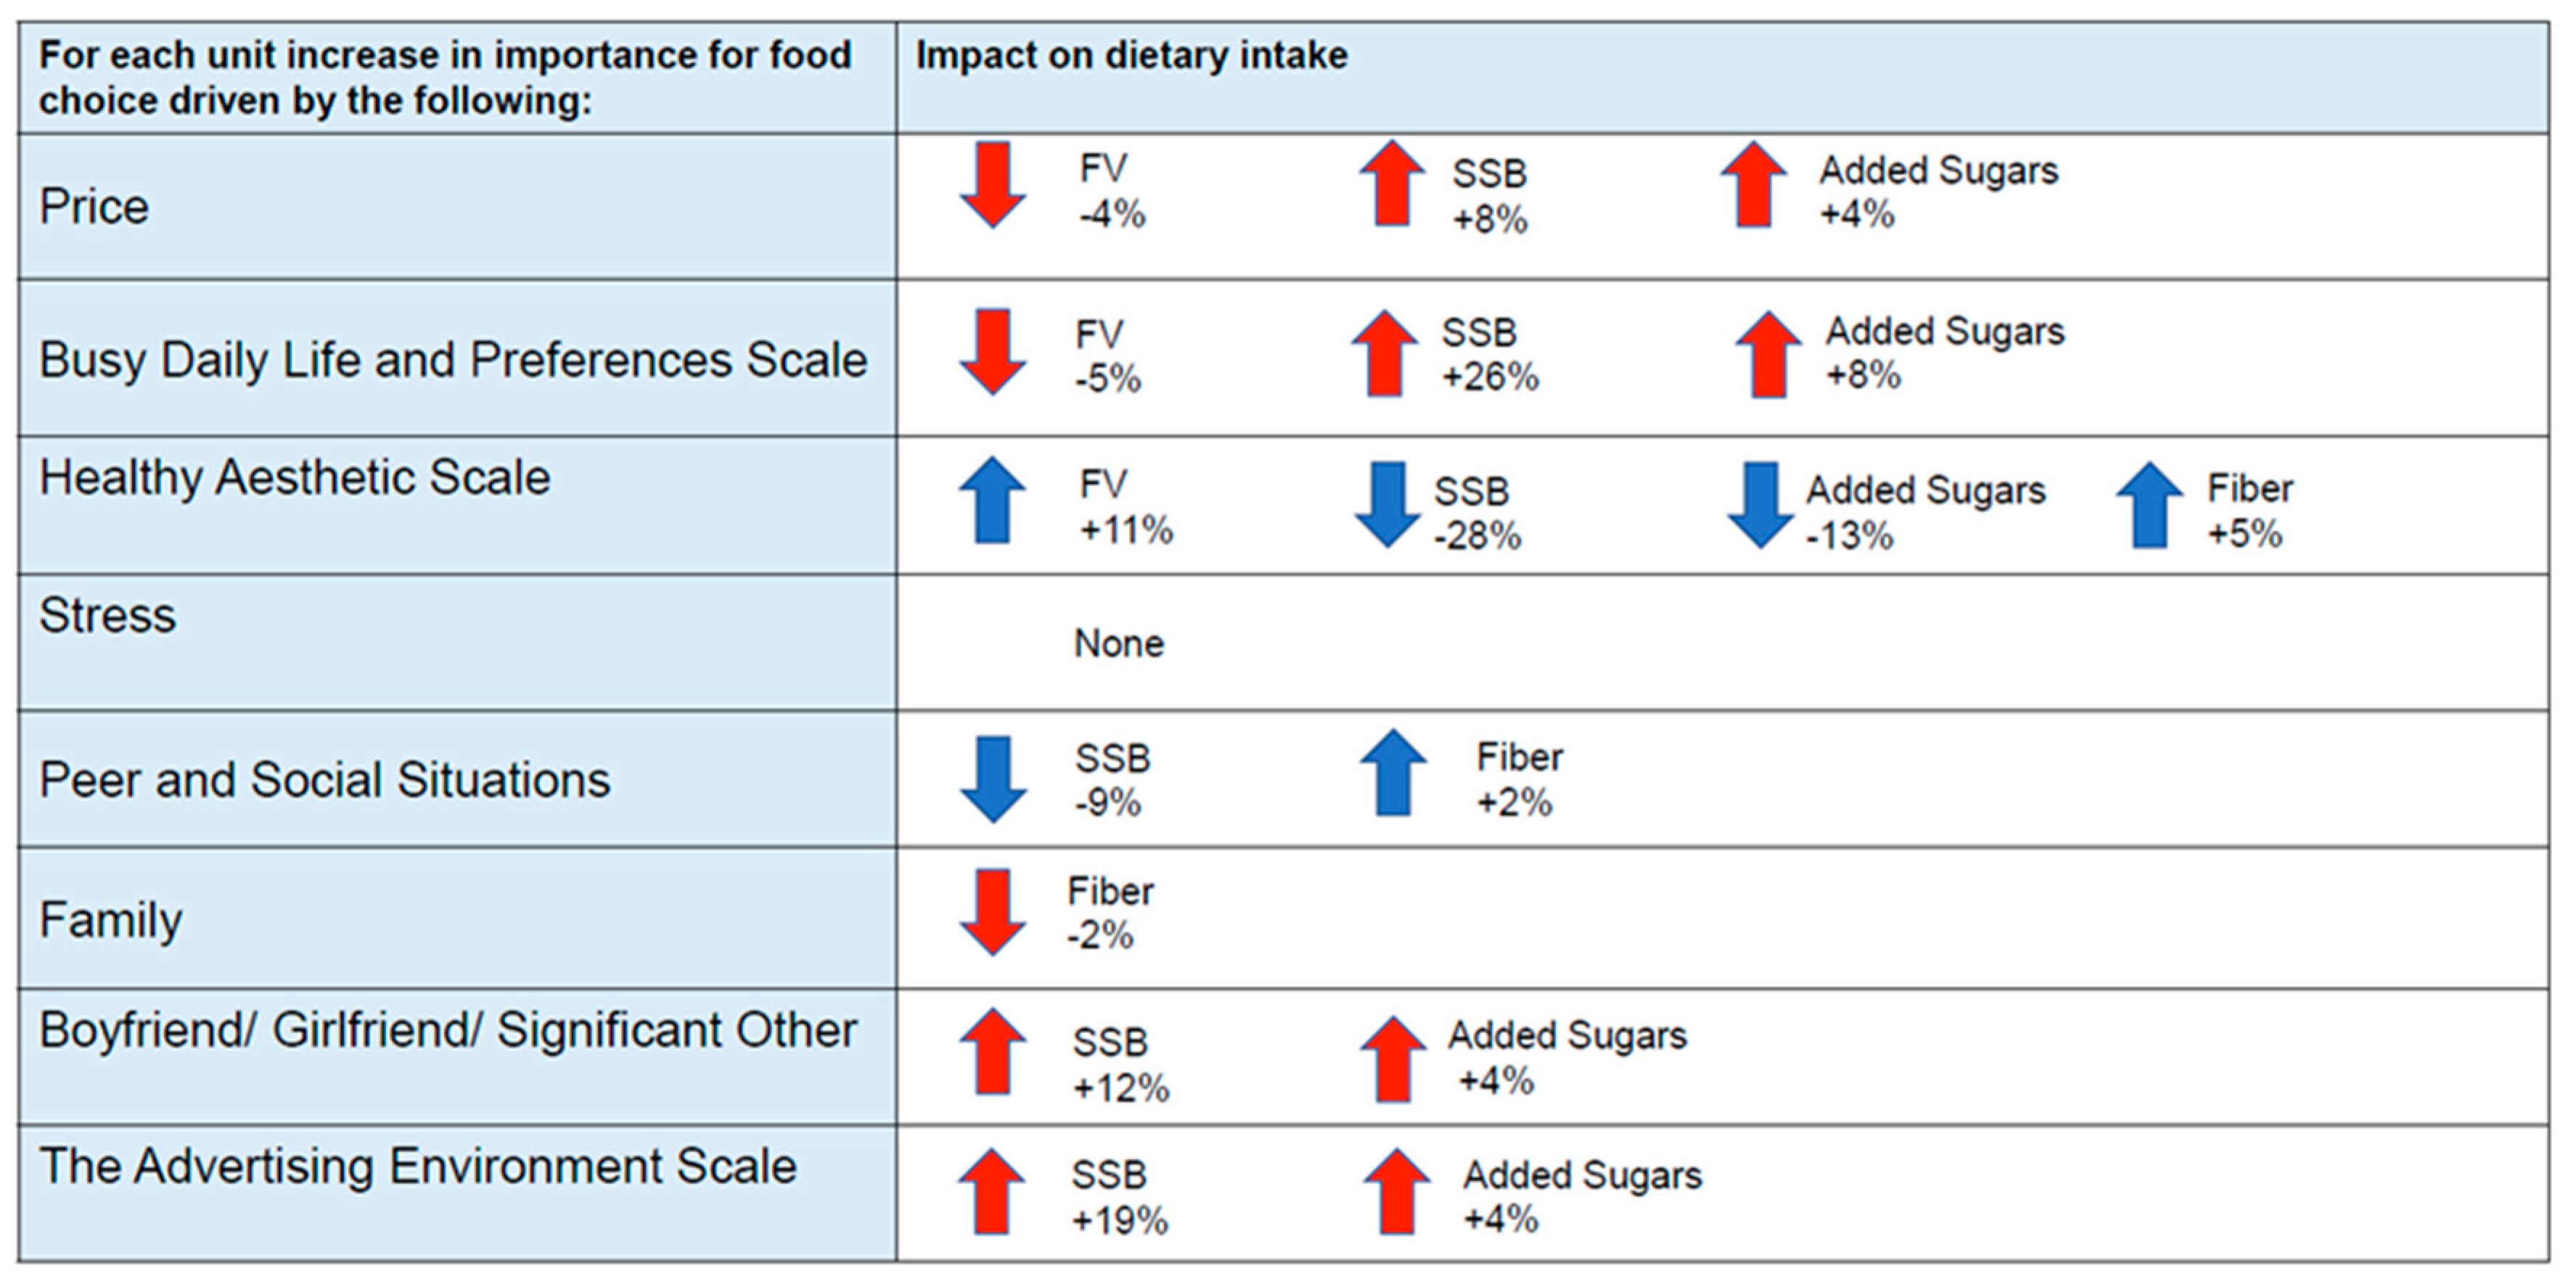Click the blue down arrow beside Added Sugars -13%
Screen dimensions: 2576x1284
pyautogui.click(x=1759, y=504)
